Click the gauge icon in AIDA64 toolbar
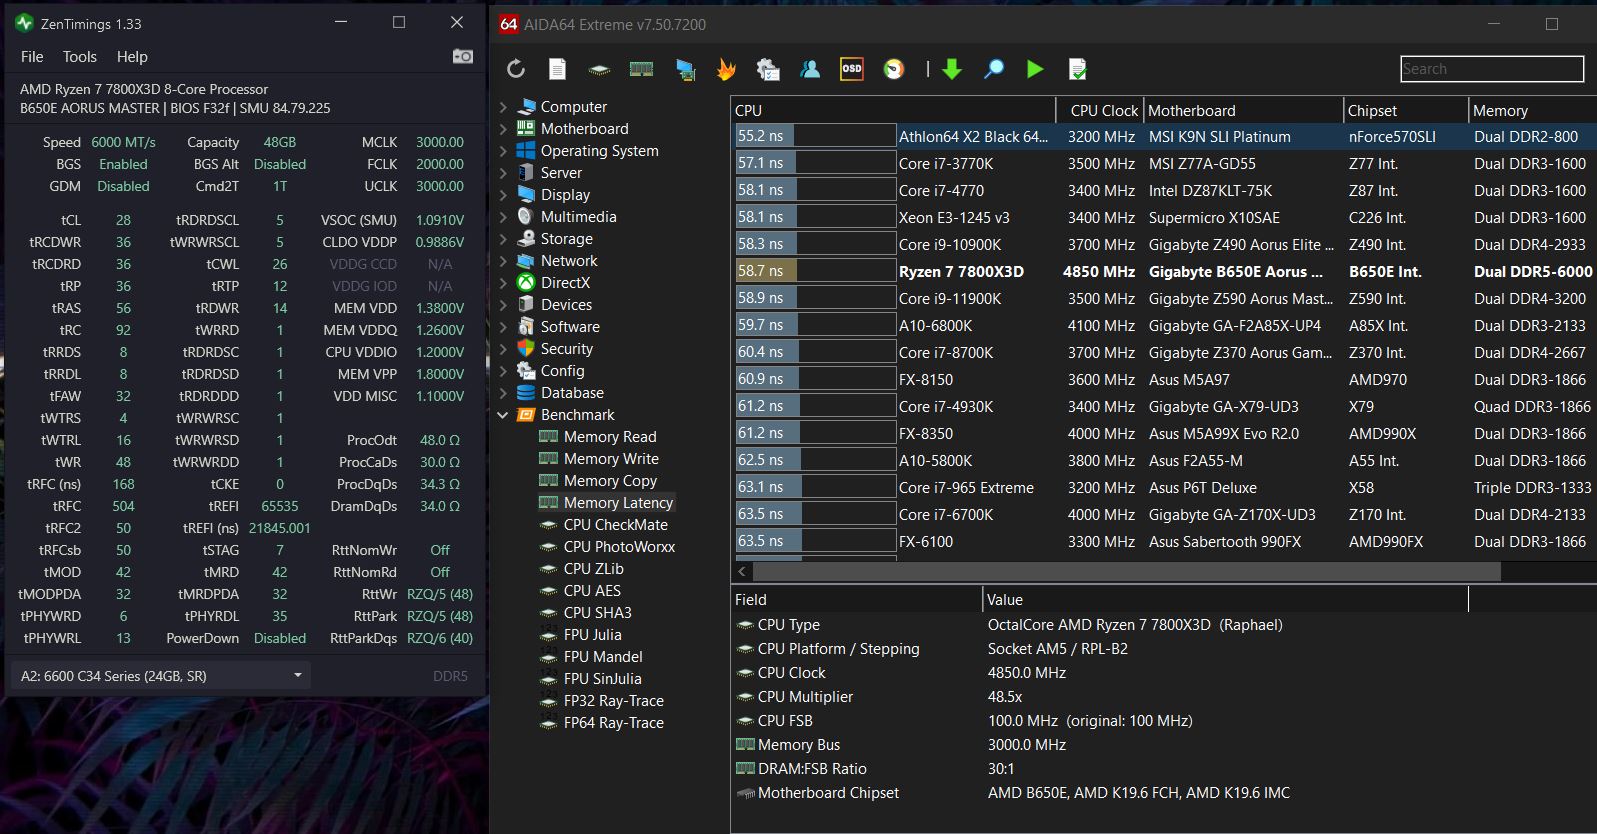The width and height of the screenshot is (1597, 834). tap(894, 69)
